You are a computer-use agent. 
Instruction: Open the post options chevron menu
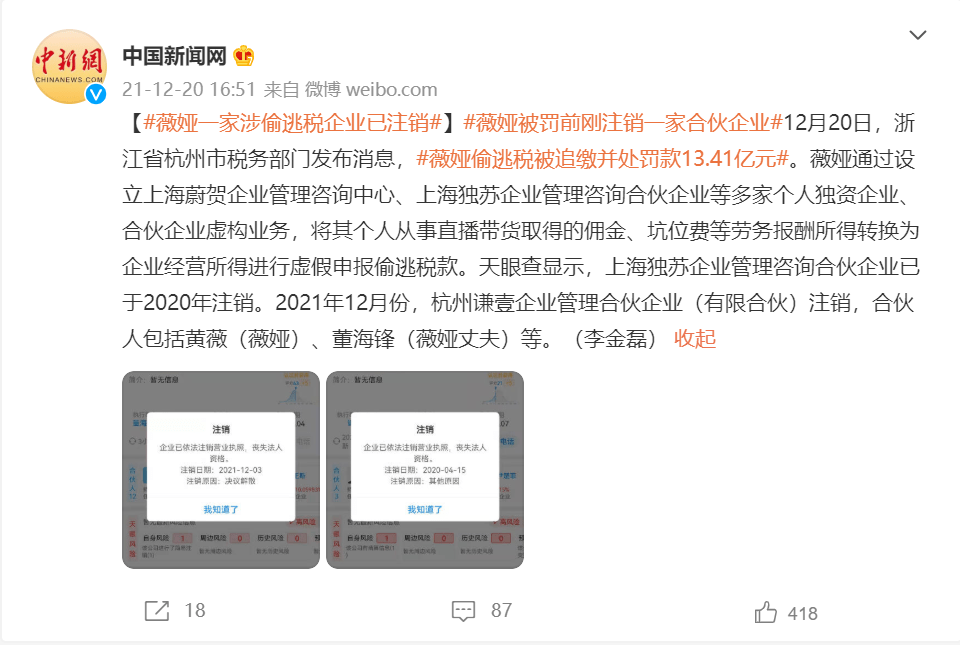tap(917, 35)
